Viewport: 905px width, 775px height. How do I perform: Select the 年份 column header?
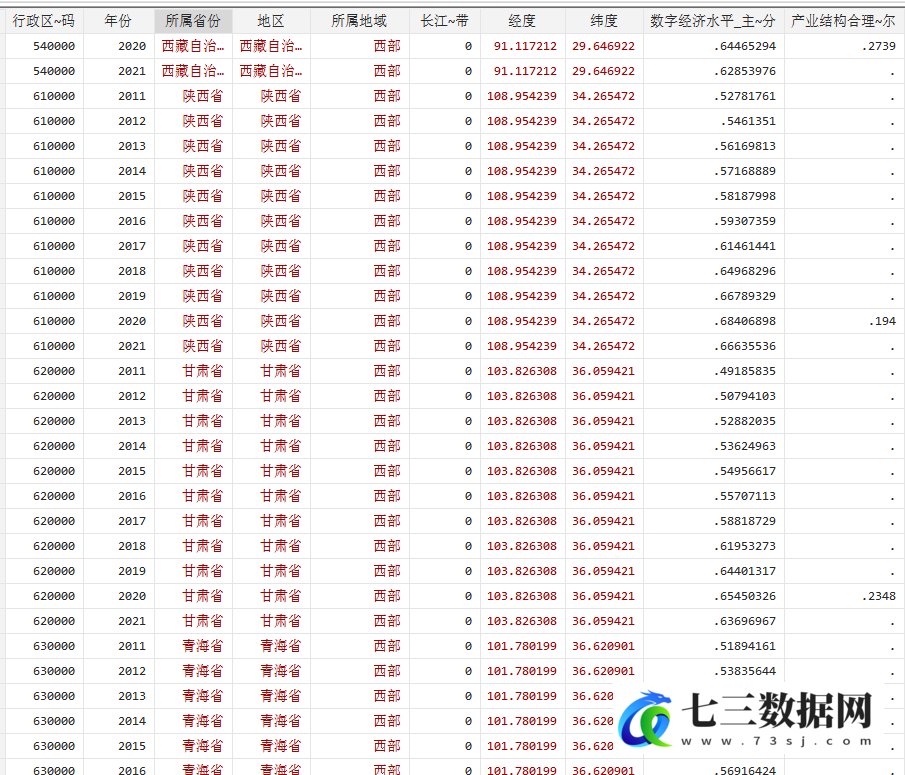click(118, 21)
